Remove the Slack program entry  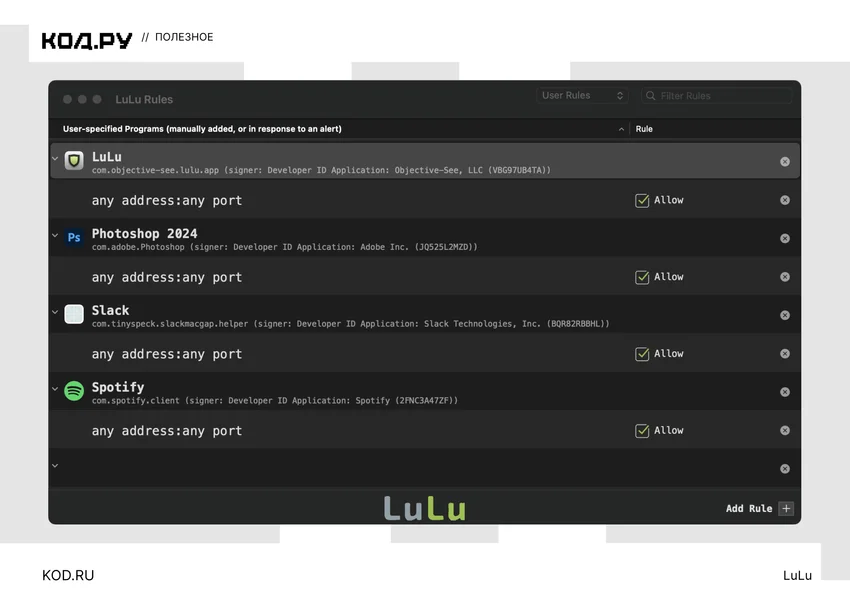pyautogui.click(x=784, y=316)
